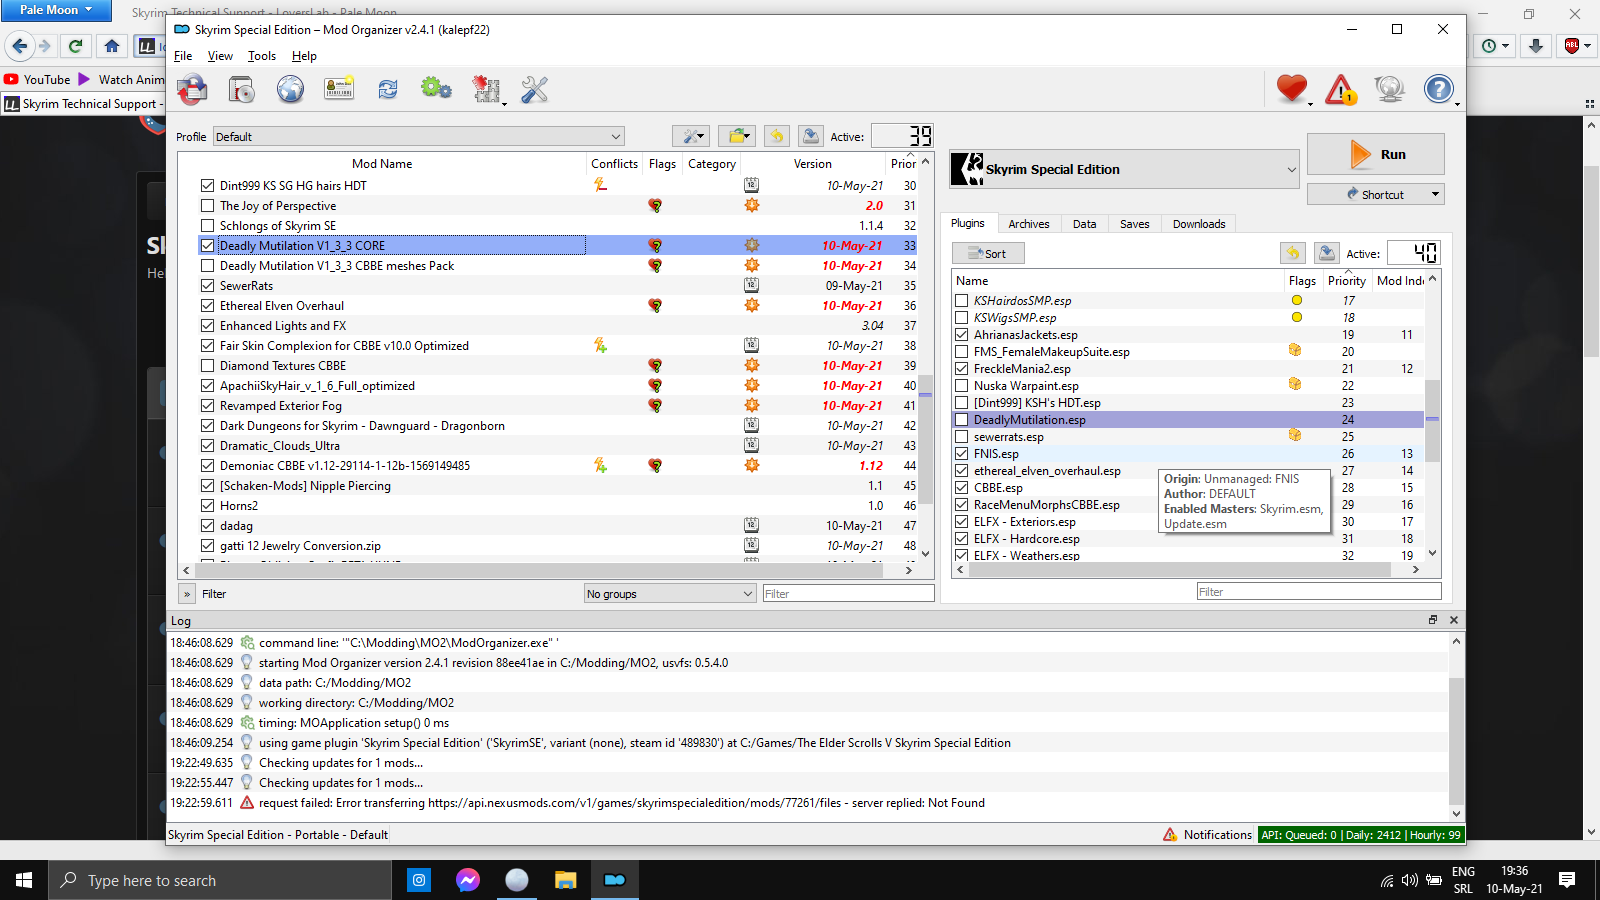Viewport: 1600px width, 900px height.
Task: Enable KSHairdosSMP.esp plugin checkbox
Action: (x=961, y=300)
